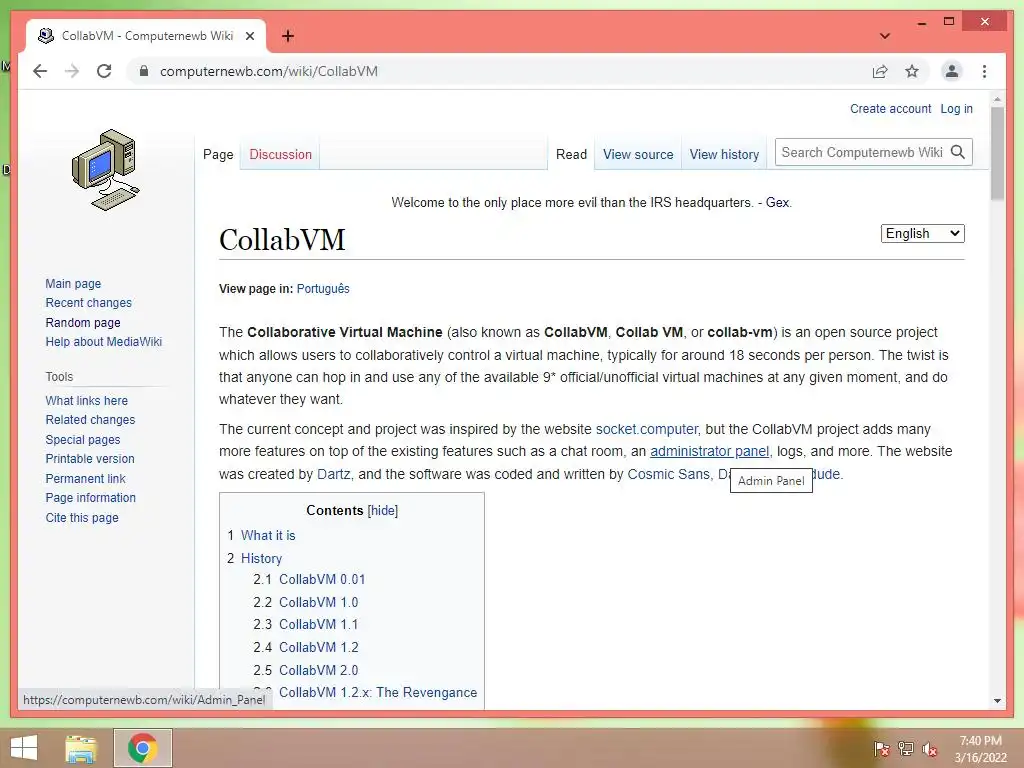The width and height of the screenshot is (1024, 768).
Task: Open Help about MediaWiki
Action: tap(103, 342)
